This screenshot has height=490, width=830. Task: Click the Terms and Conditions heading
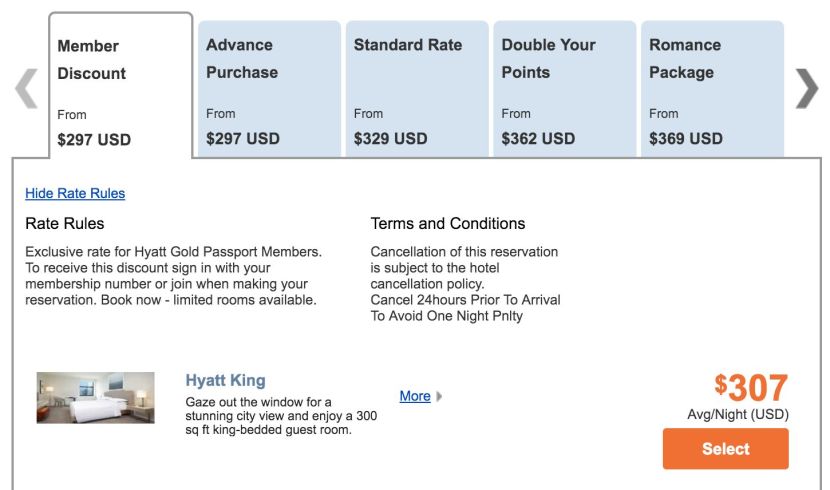[x=447, y=223]
